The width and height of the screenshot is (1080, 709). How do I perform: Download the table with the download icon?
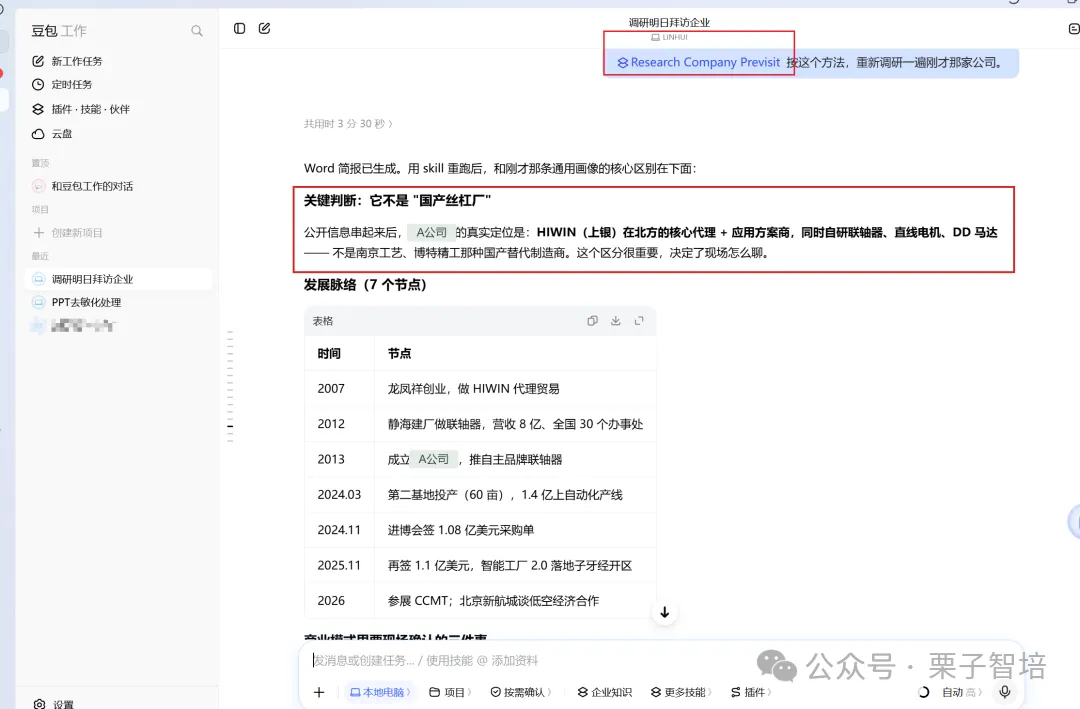tap(616, 321)
